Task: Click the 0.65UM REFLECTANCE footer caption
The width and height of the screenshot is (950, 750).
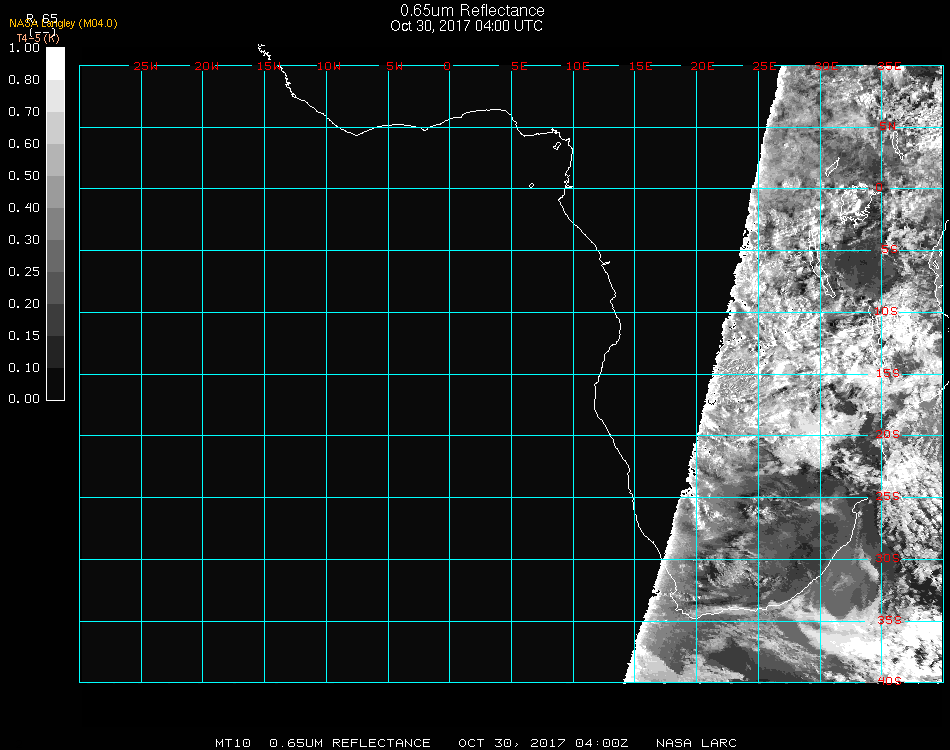Action: point(350,743)
